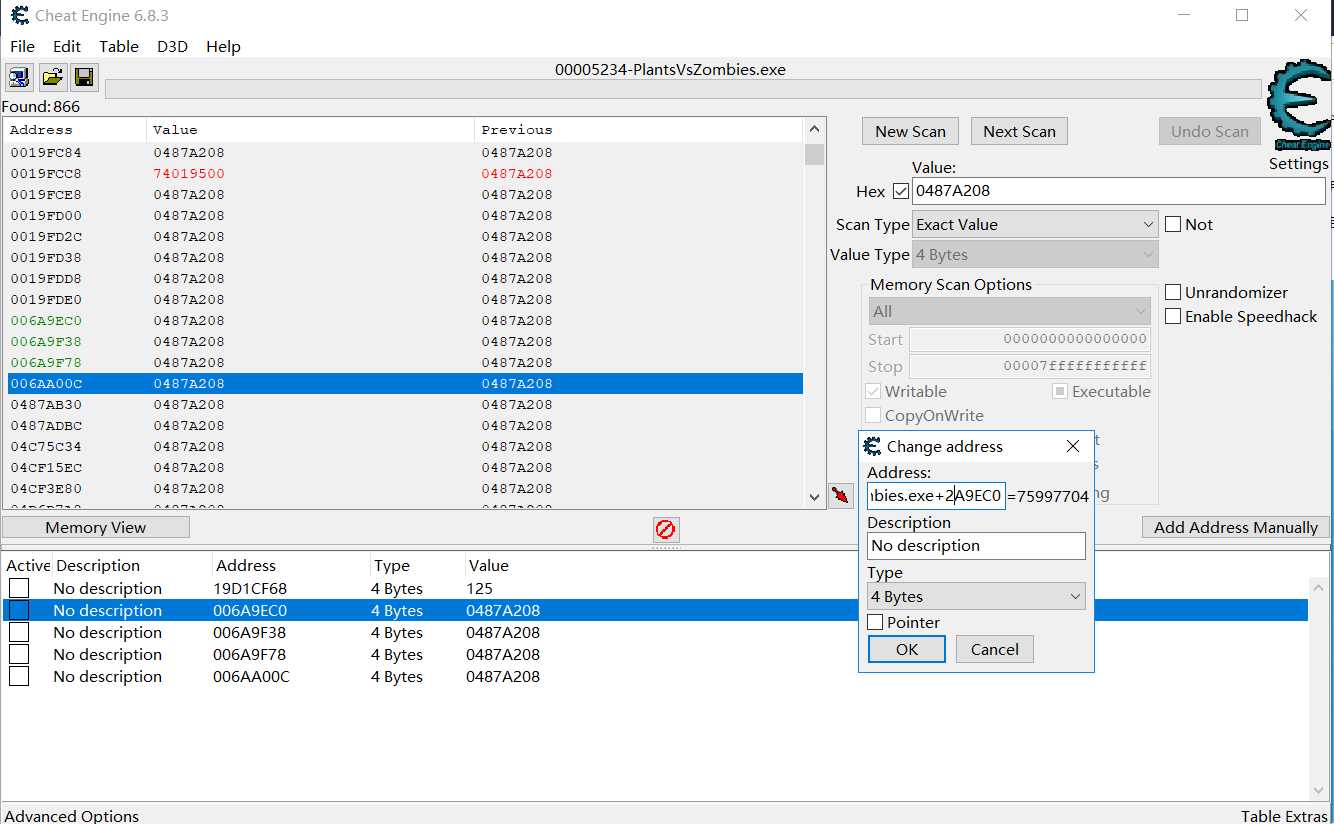Image resolution: width=1334 pixels, height=824 pixels.
Task: Click the Undo Scan button
Action: point(1209,131)
